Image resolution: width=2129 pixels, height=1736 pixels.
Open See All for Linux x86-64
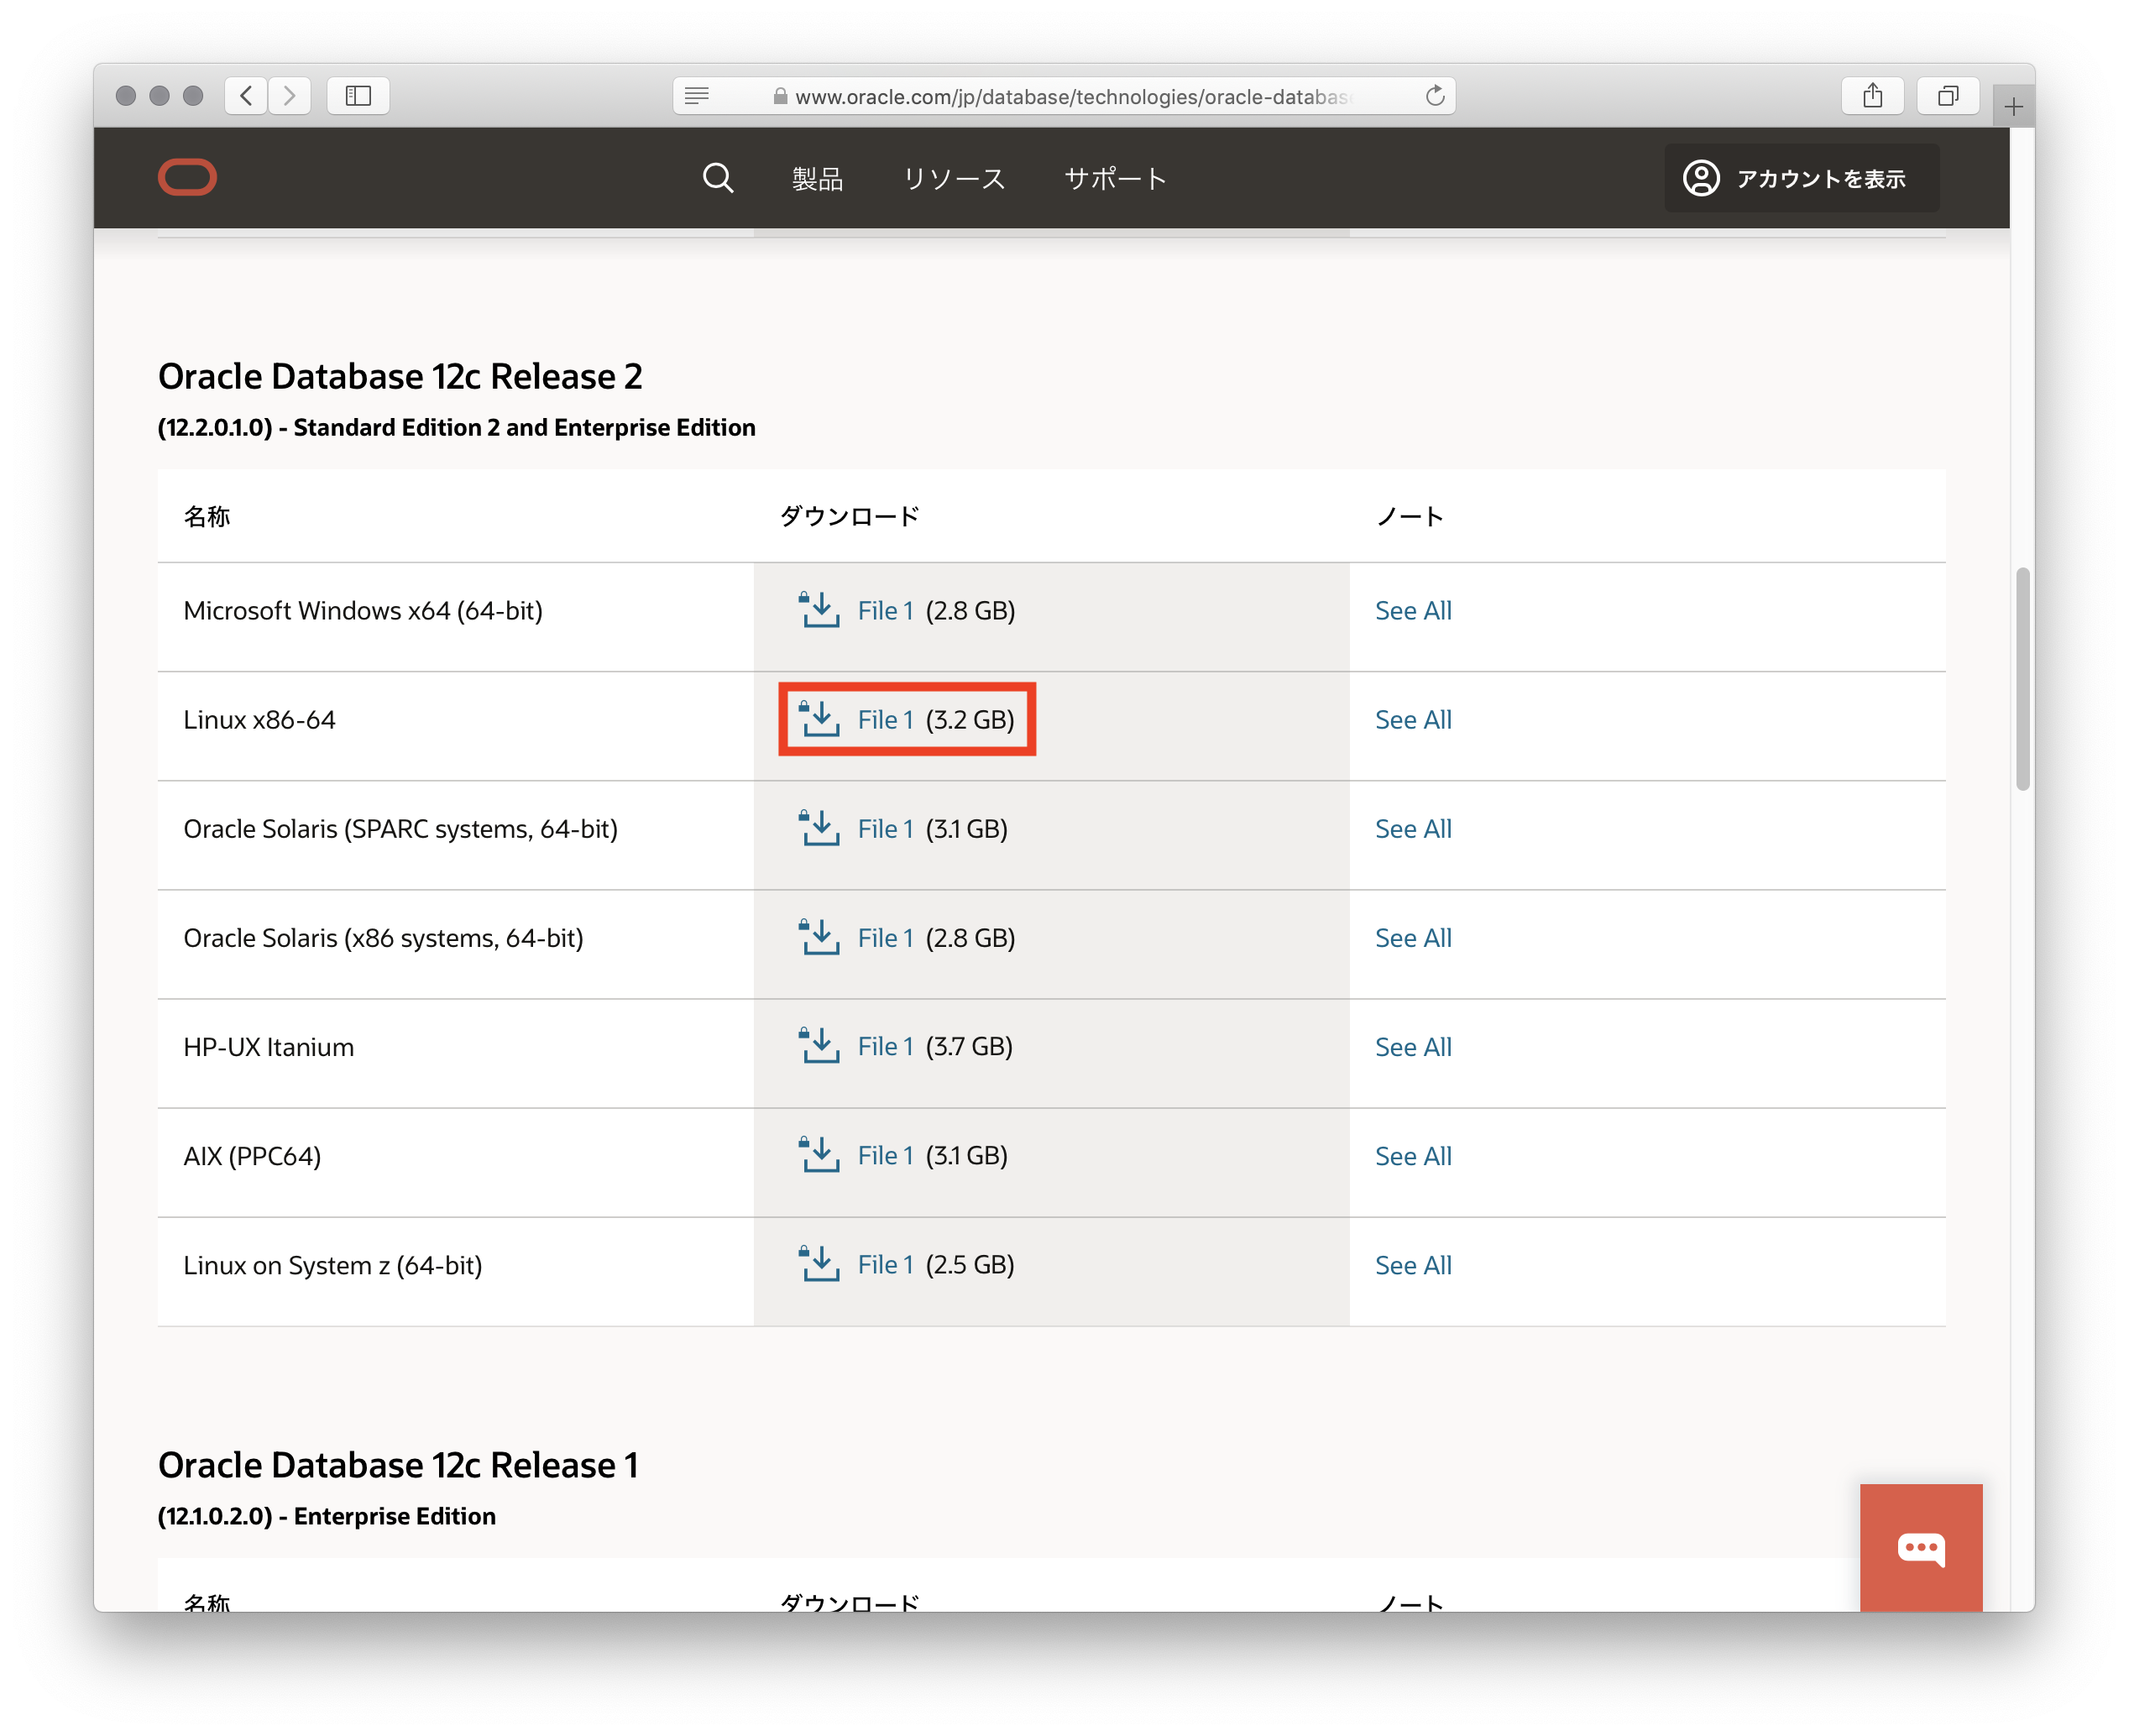pyautogui.click(x=1412, y=719)
